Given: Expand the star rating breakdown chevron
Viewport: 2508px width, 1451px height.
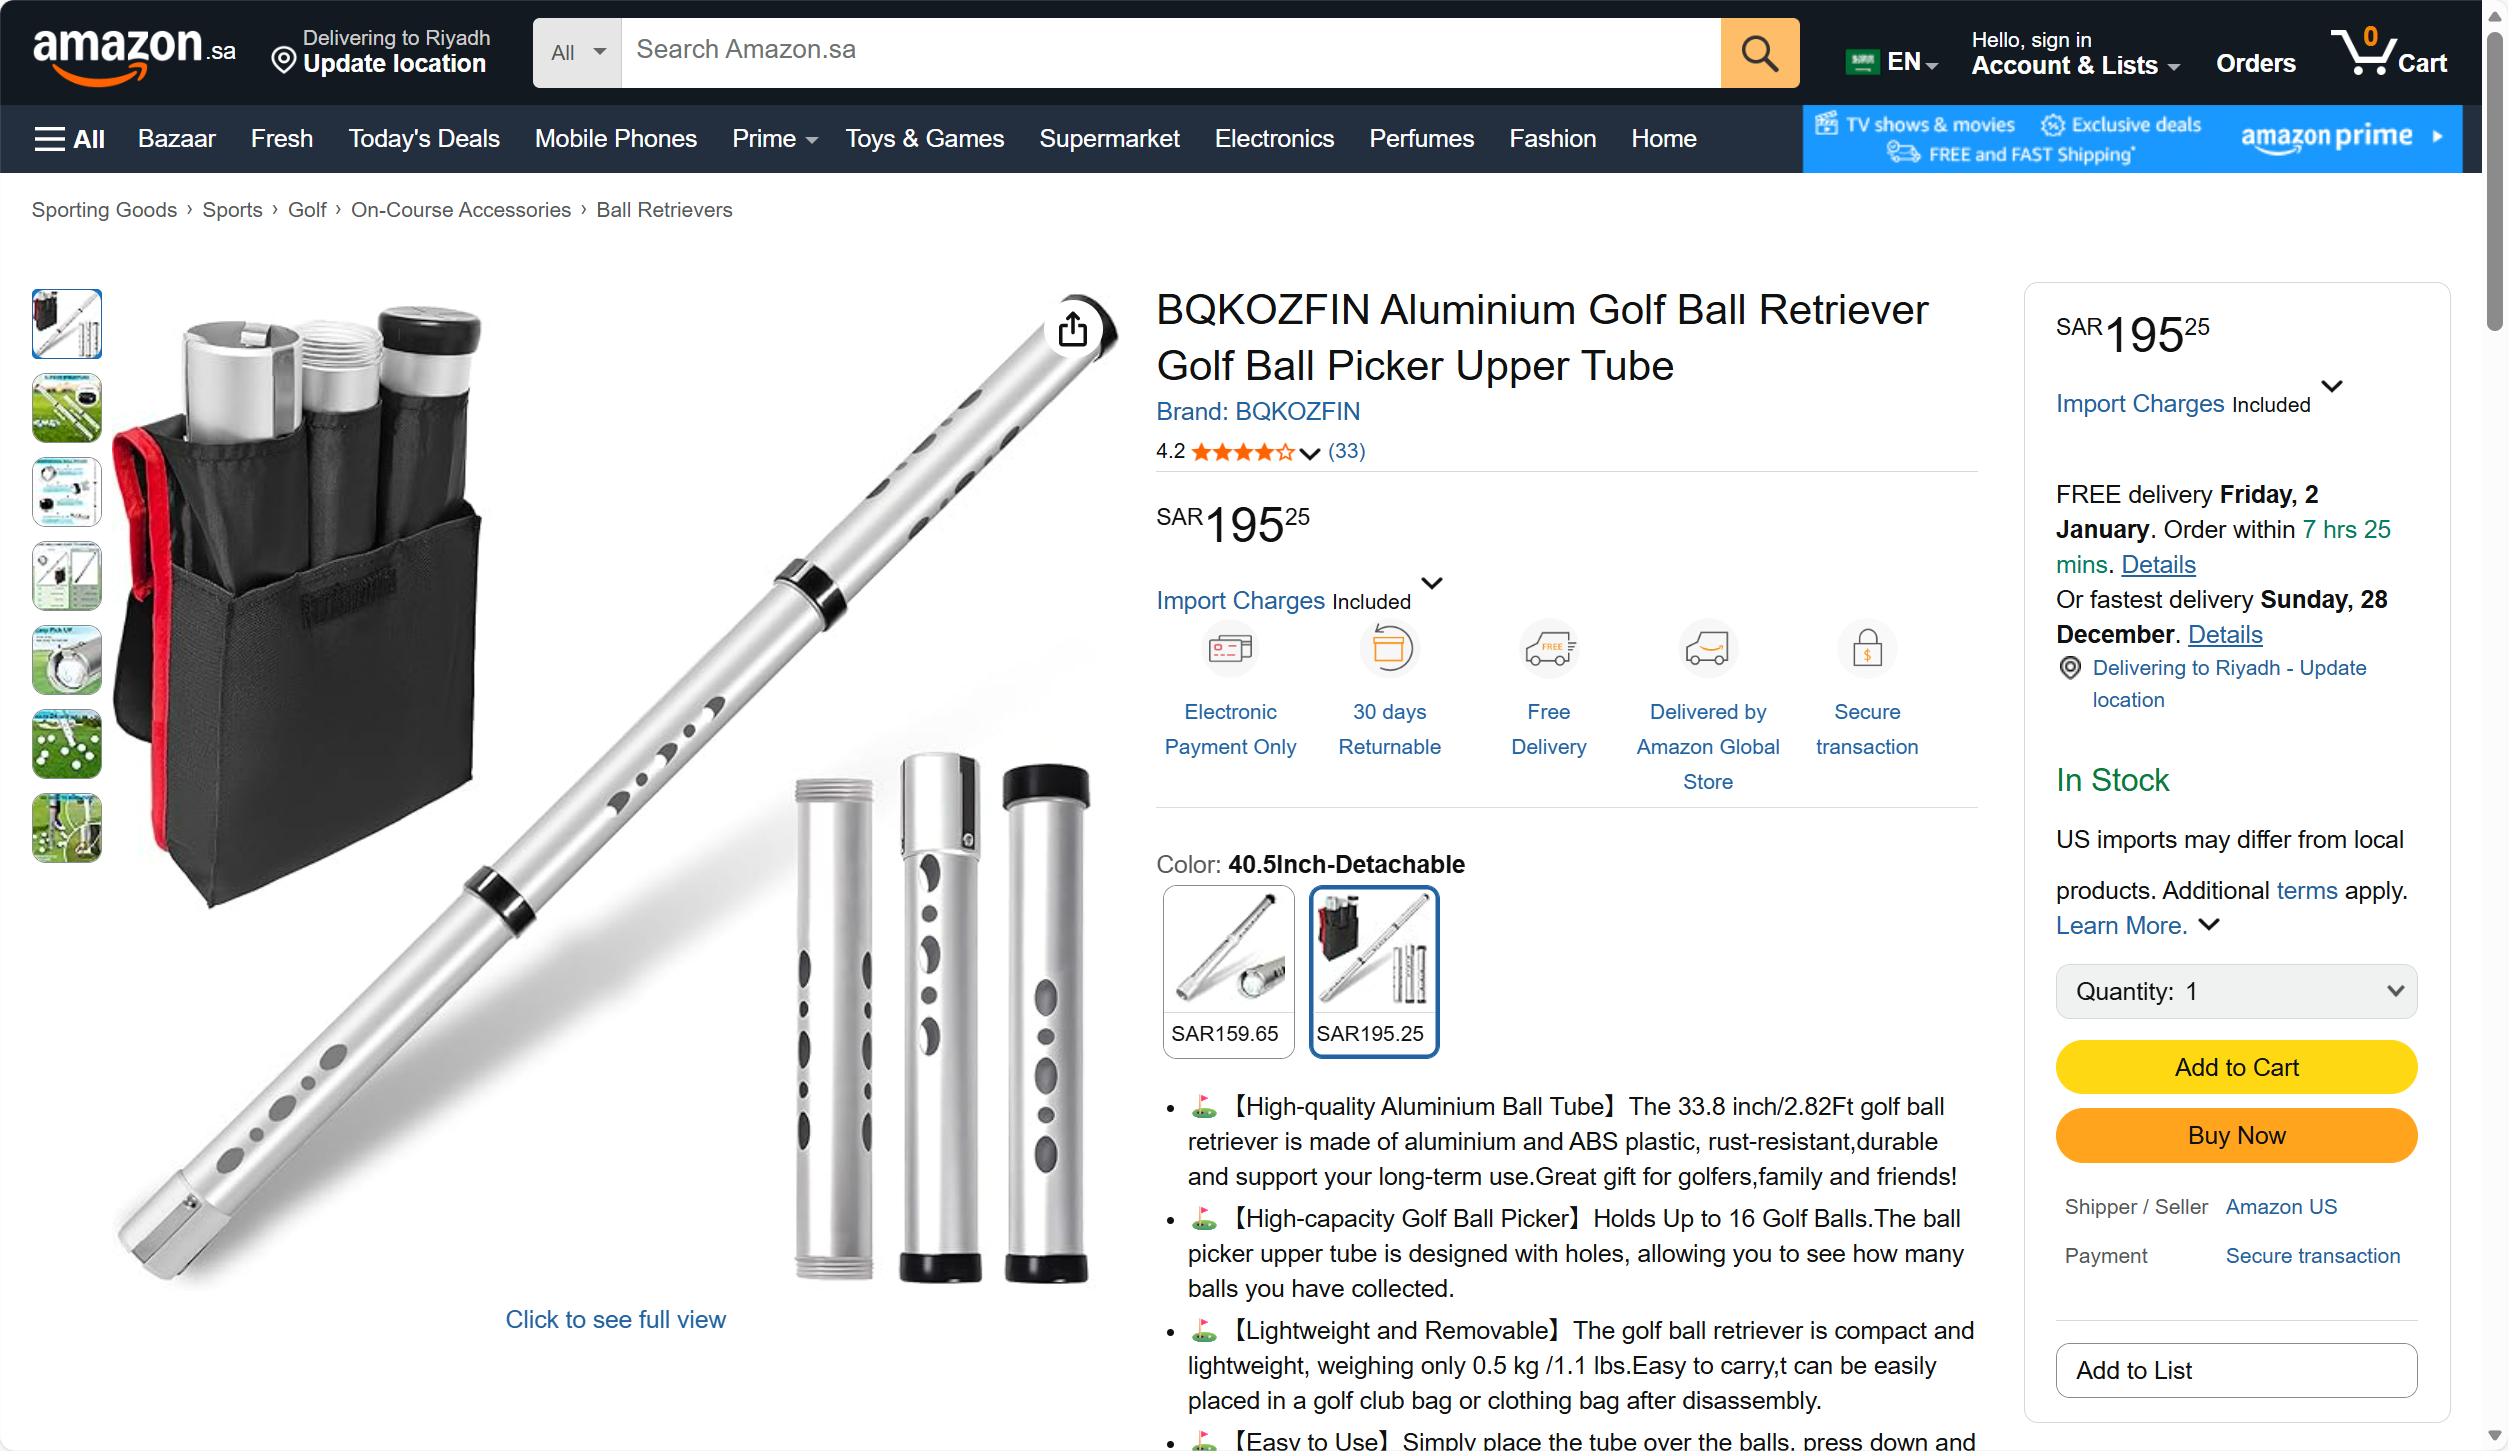Looking at the screenshot, I should [x=1309, y=453].
